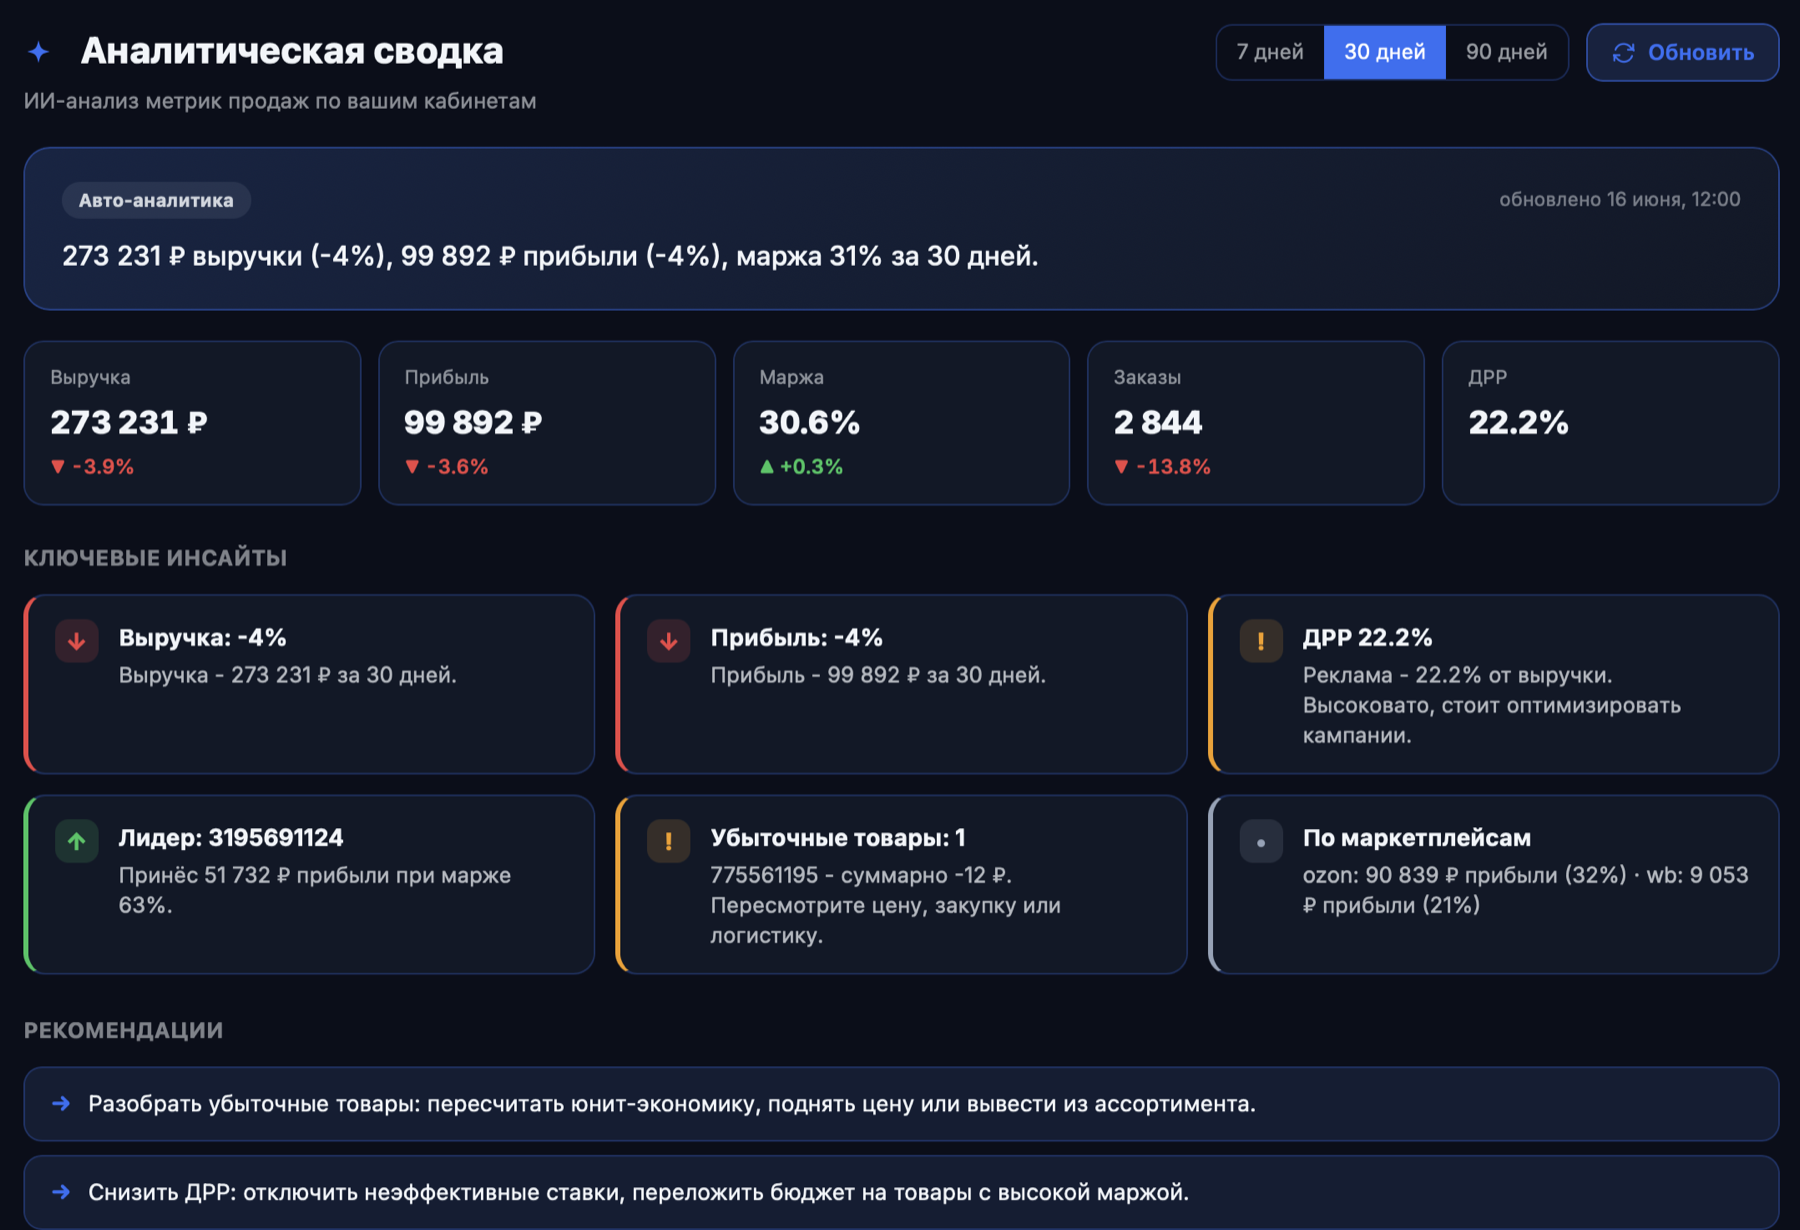The height and width of the screenshot is (1230, 1800).
Task: Click green up-arrow icon on Лидер insight
Action: pos(77,841)
